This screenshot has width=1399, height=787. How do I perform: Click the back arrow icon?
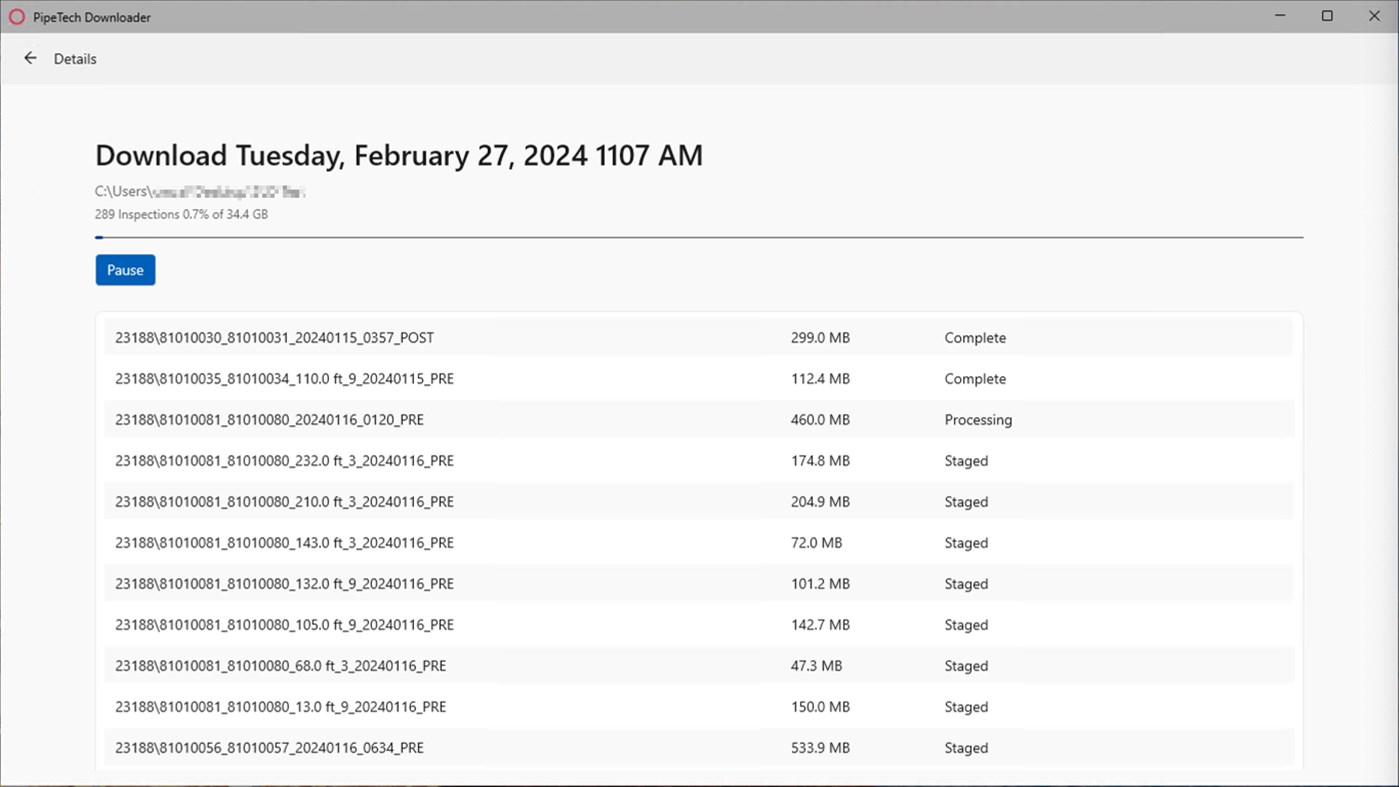click(x=30, y=59)
